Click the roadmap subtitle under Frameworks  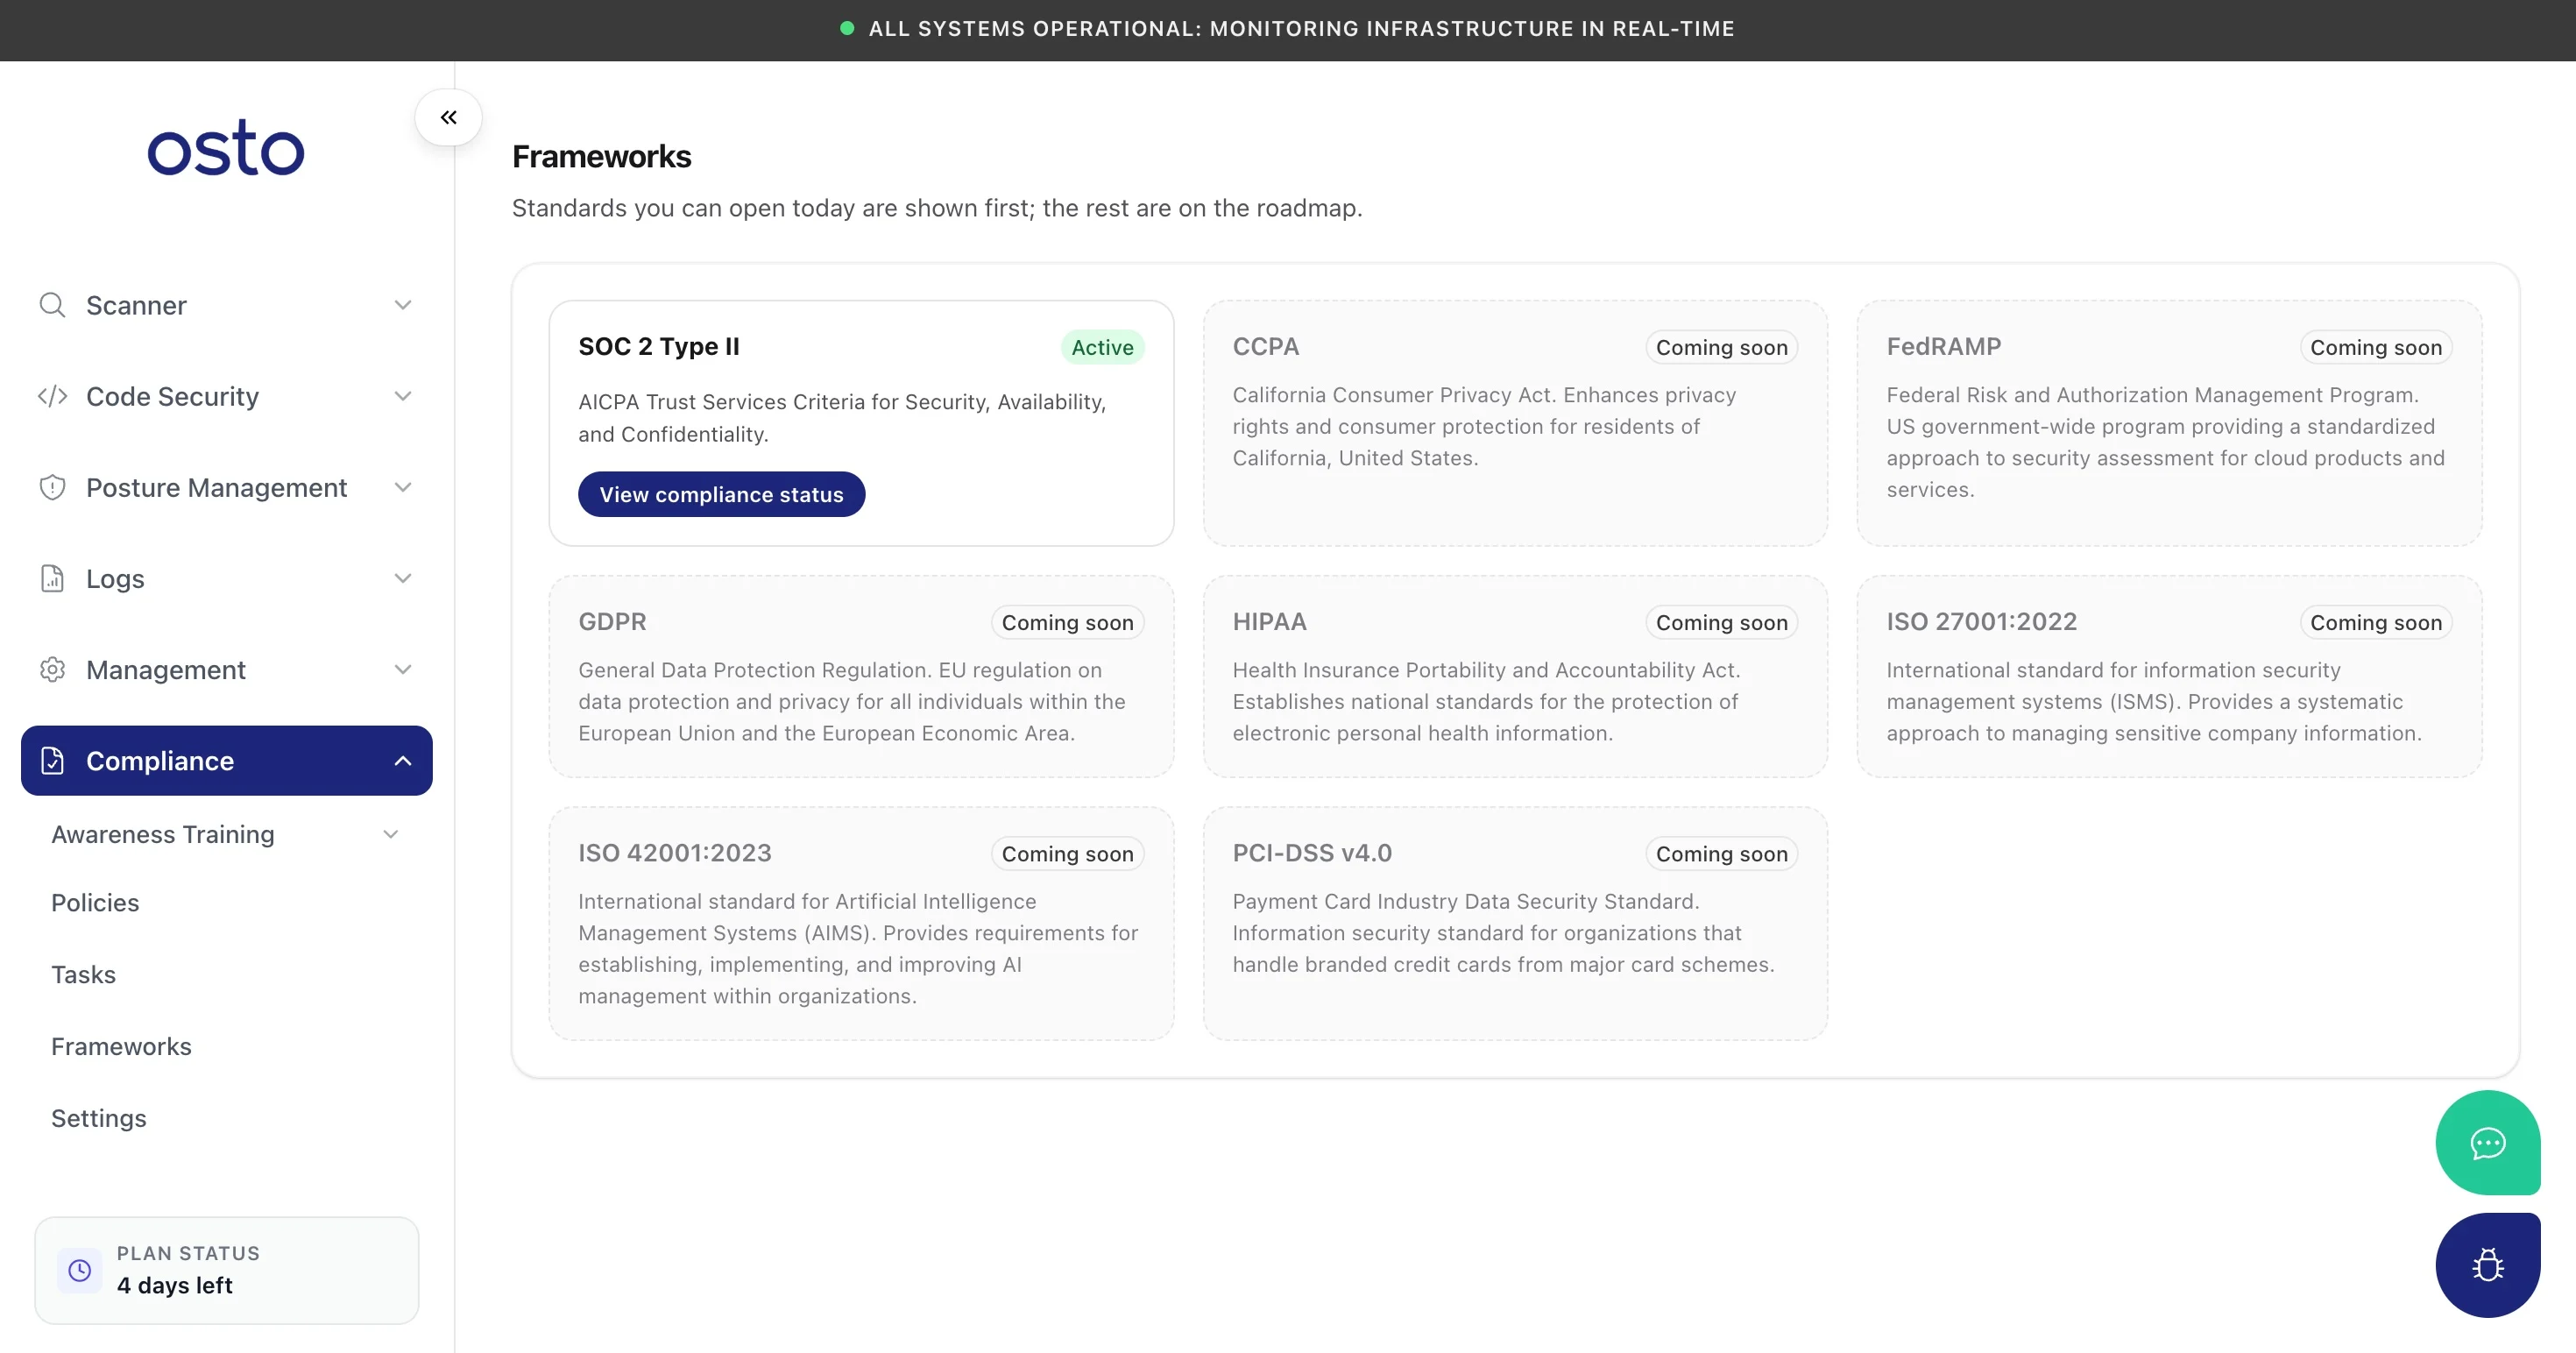[x=937, y=208]
